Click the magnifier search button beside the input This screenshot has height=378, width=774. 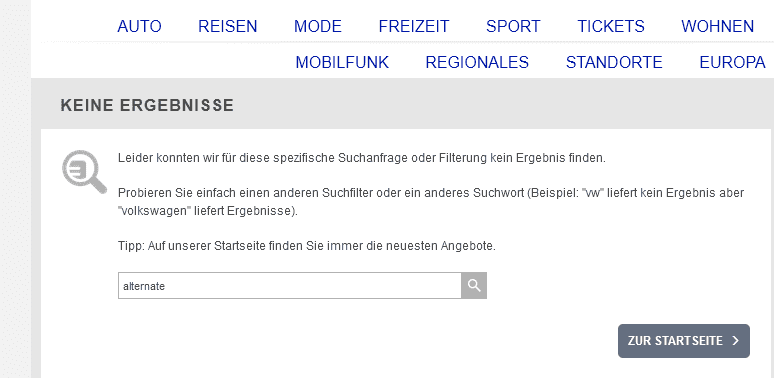[x=474, y=285]
